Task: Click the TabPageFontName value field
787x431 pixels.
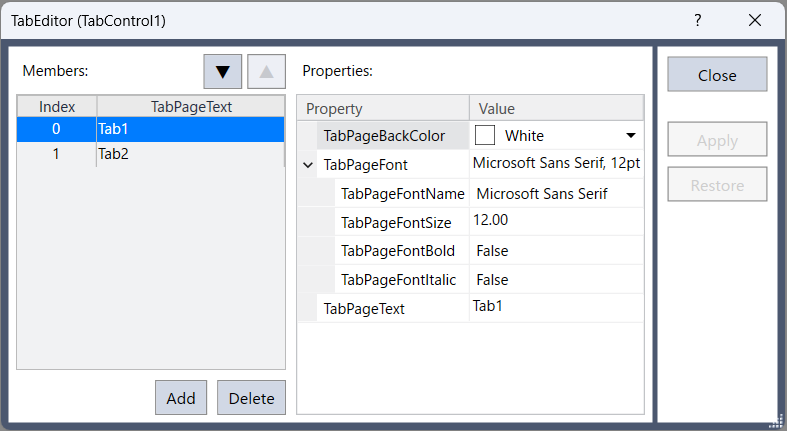Action: click(x=555, y=193)
